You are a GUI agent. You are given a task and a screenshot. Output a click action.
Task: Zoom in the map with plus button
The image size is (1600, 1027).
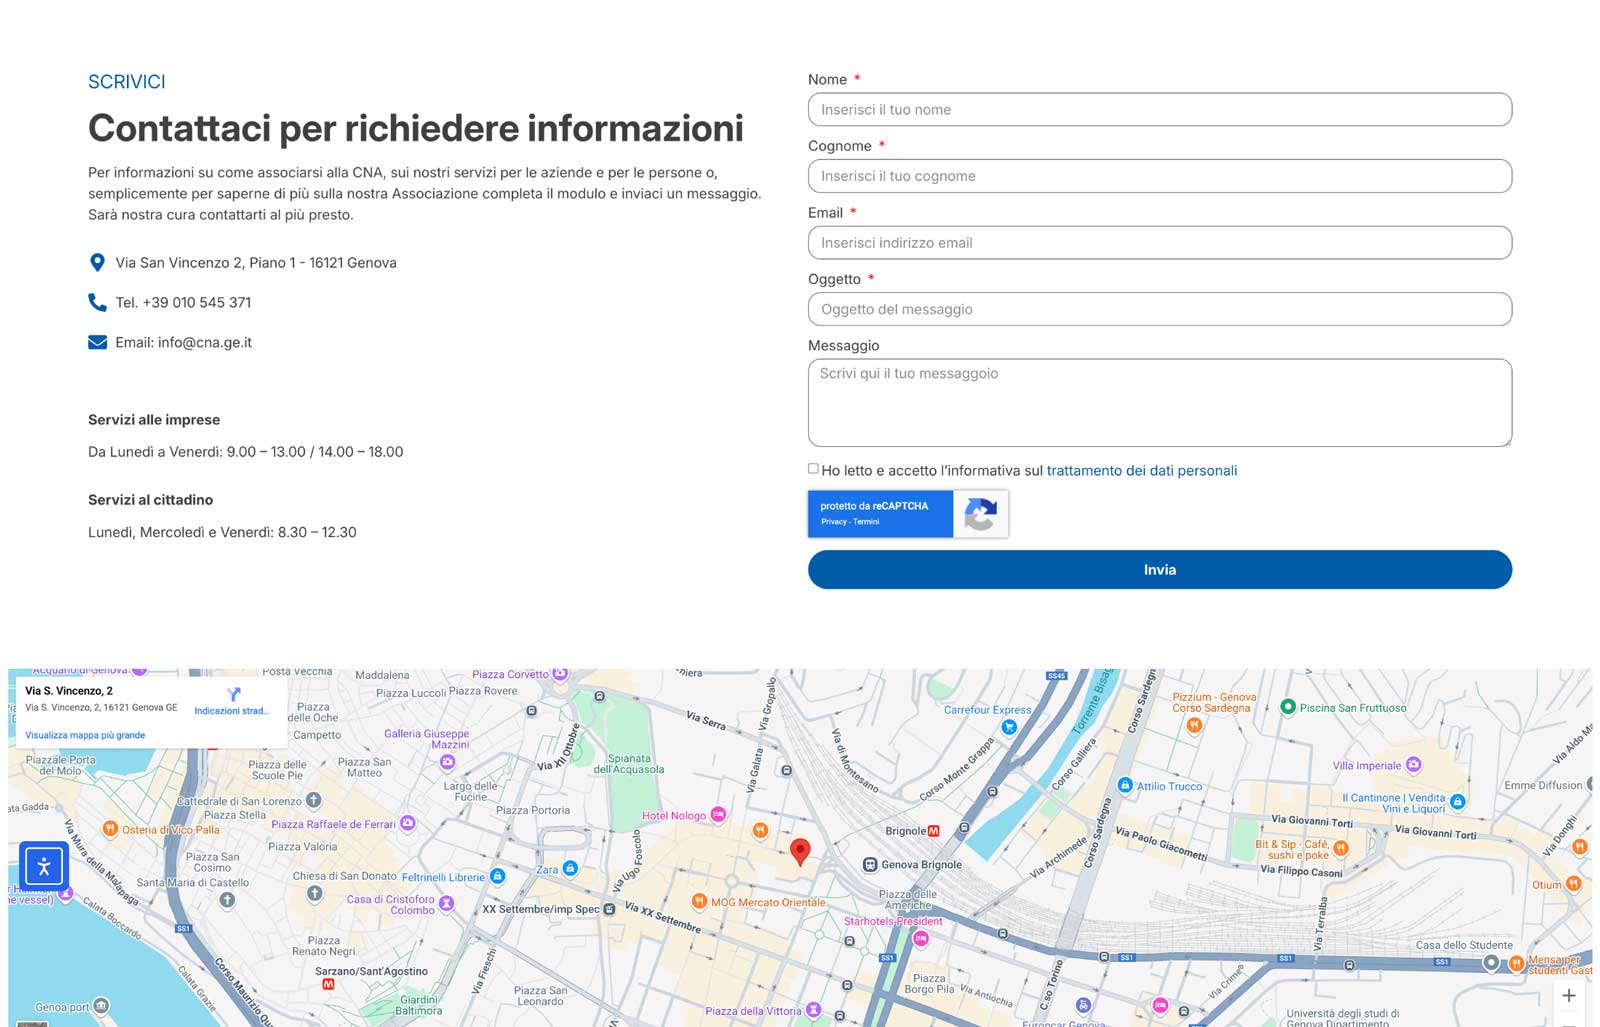click(1568, 995)
